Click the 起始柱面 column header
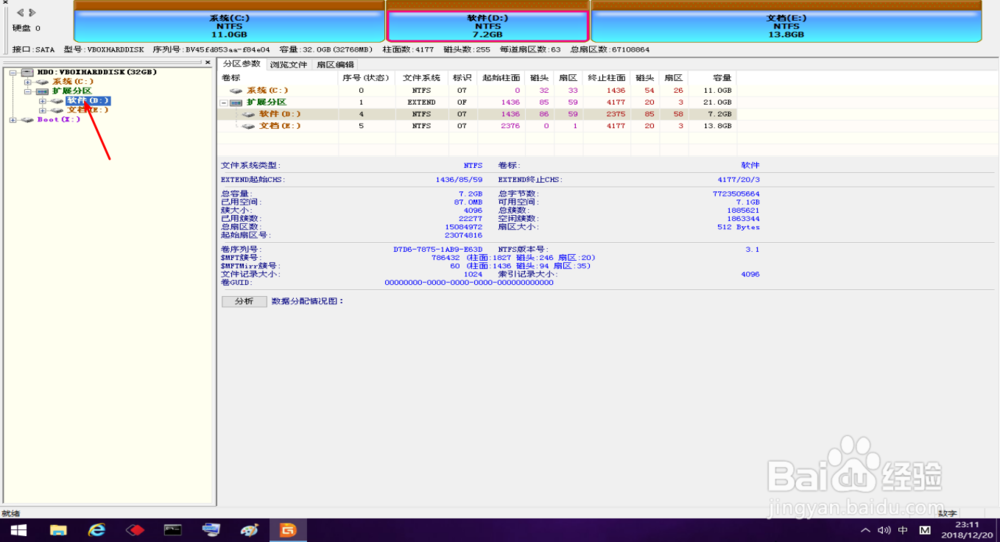Image resolution: width=1000 pixels, height=542 pixels. [501, 78]
